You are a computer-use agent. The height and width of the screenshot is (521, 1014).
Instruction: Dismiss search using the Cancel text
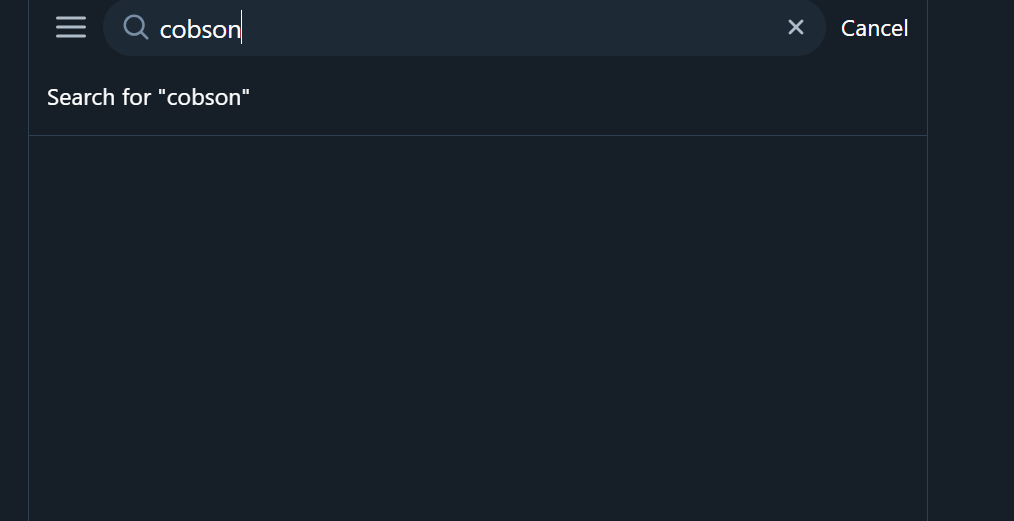(874, 28)
